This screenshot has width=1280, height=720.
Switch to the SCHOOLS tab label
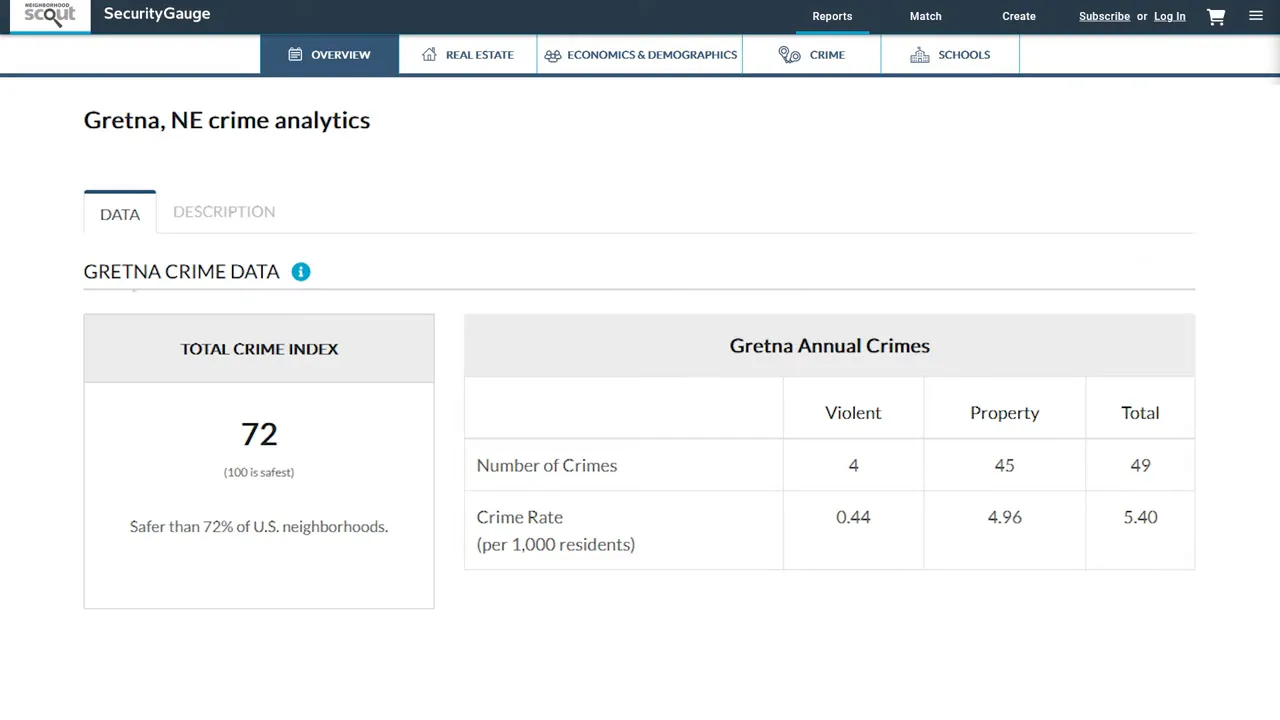tap(964, 55)
